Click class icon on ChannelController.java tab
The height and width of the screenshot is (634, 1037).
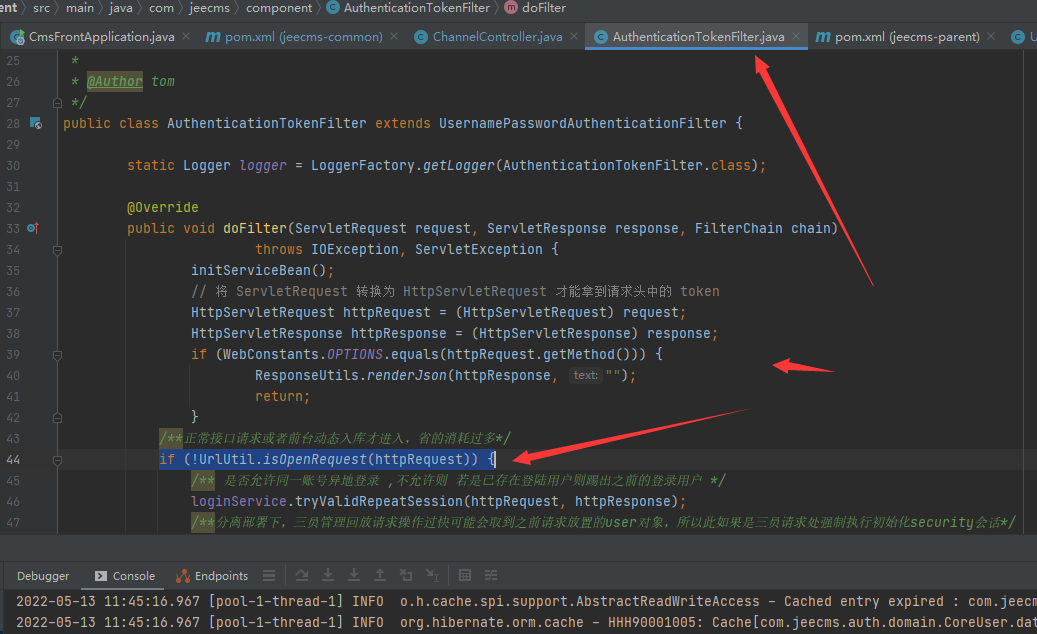tap(421, 36)
